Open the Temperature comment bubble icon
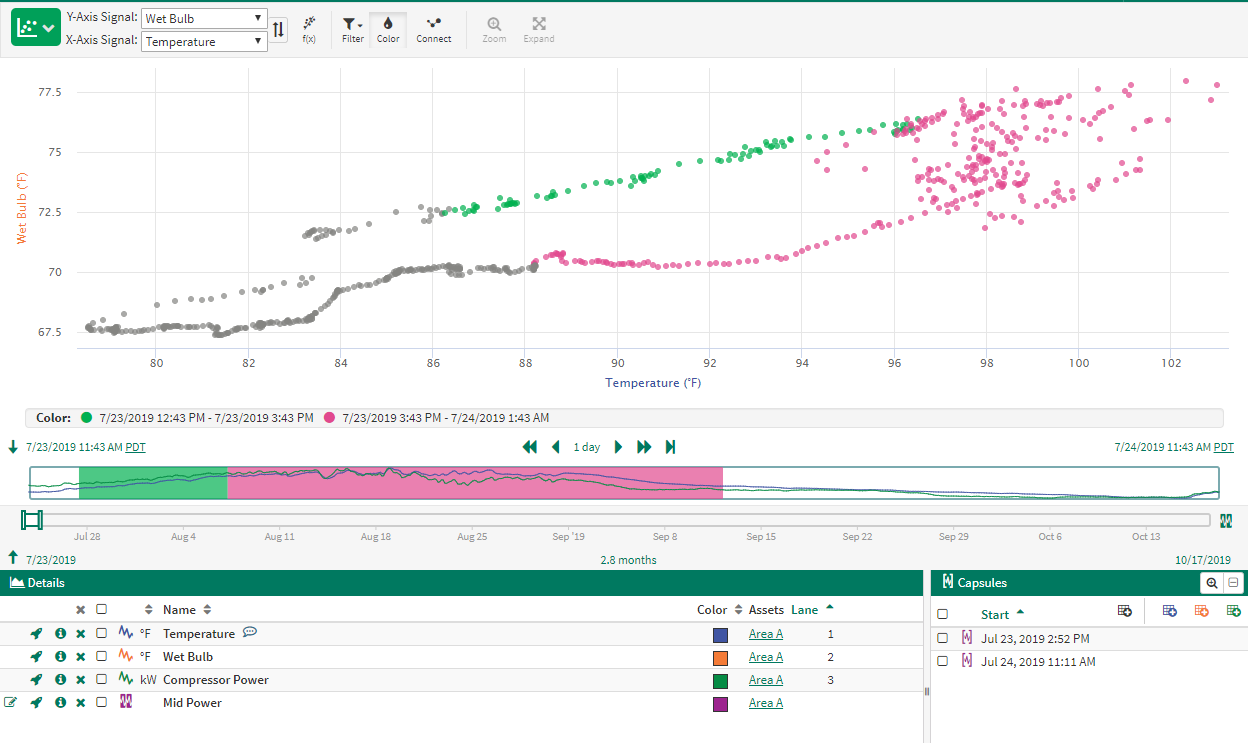The height and width of the screenshot is (743, 1248). (x=250, y=633)
